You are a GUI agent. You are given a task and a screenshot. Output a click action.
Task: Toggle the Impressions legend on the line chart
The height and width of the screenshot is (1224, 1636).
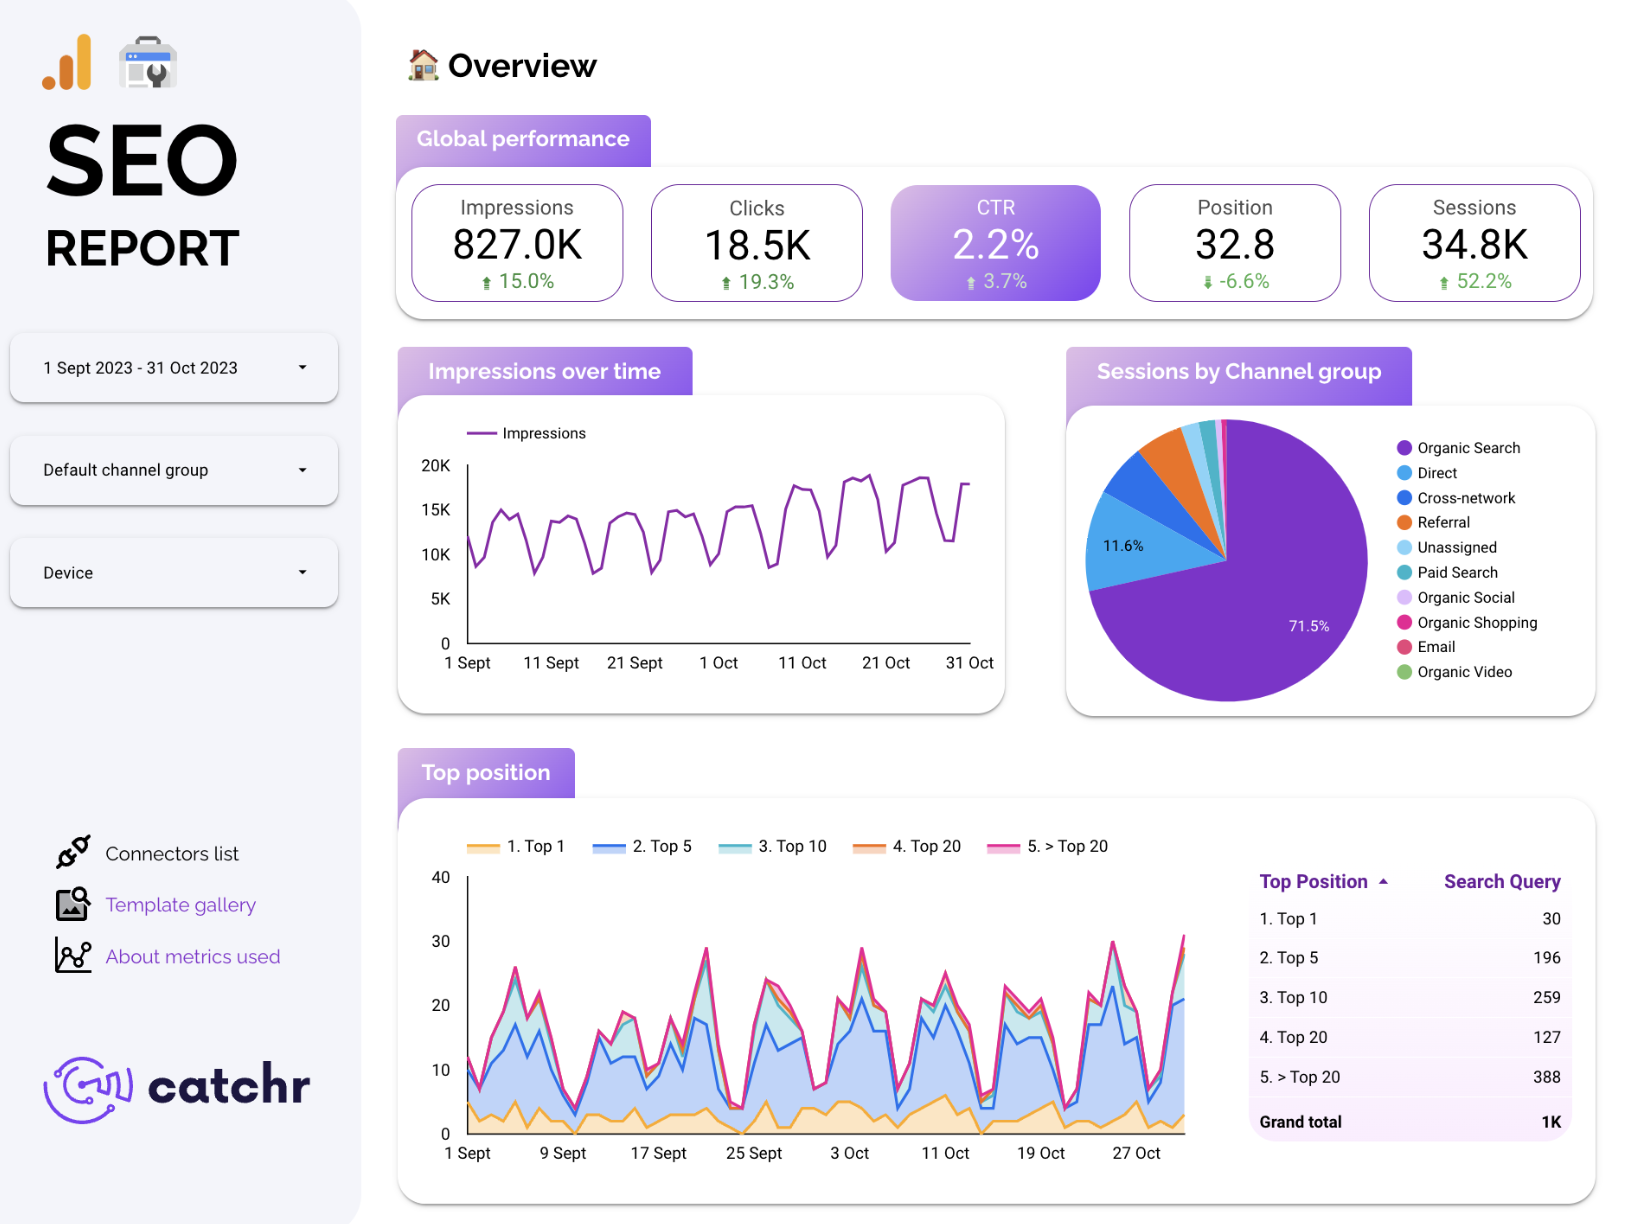coord(527,433)
